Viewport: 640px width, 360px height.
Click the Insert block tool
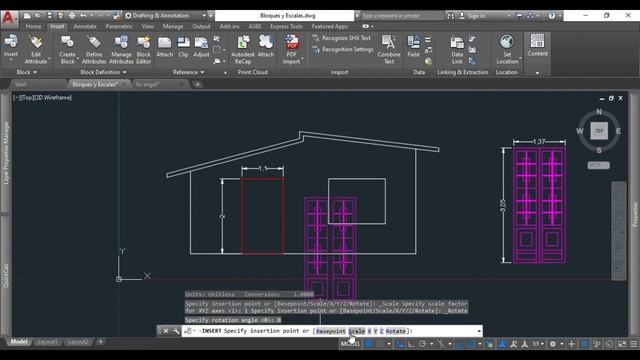point(11,47)
